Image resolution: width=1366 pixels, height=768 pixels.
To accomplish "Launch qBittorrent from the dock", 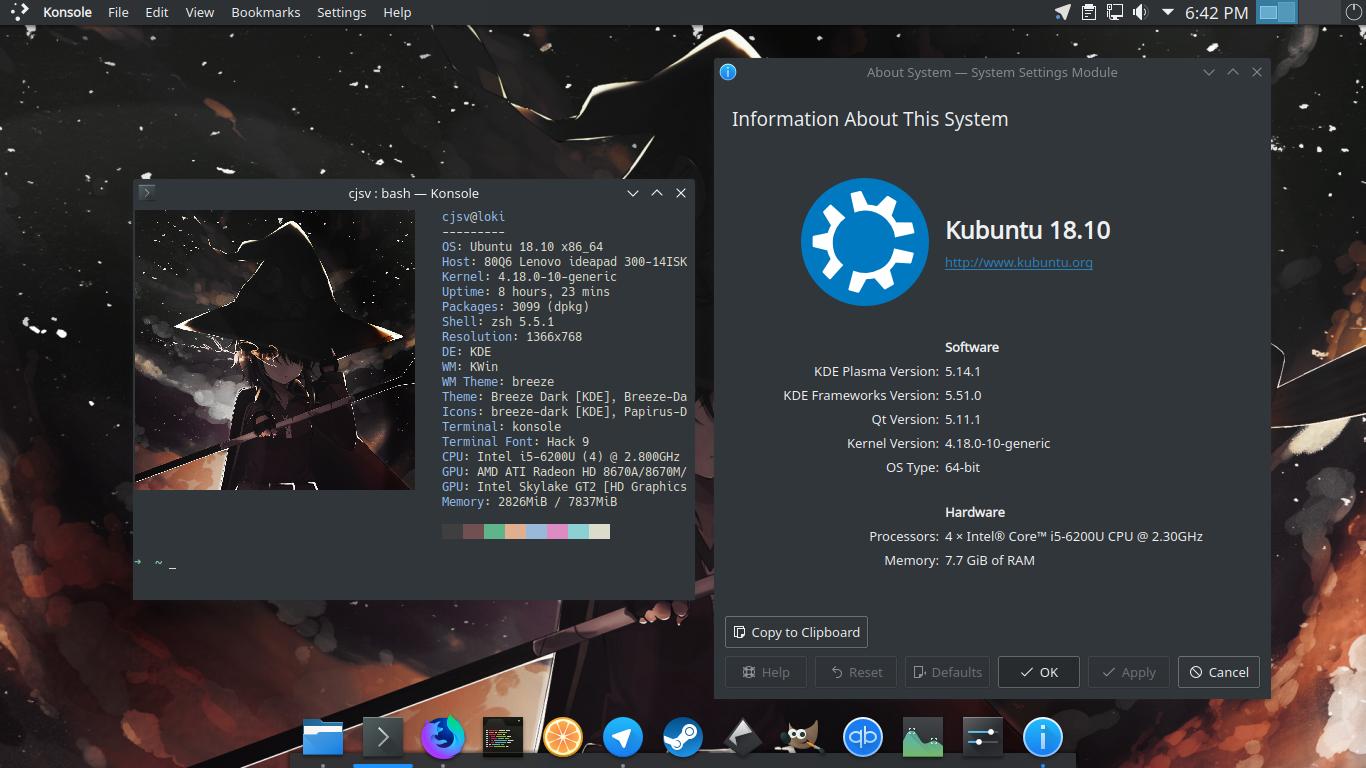I will [862, 738].
